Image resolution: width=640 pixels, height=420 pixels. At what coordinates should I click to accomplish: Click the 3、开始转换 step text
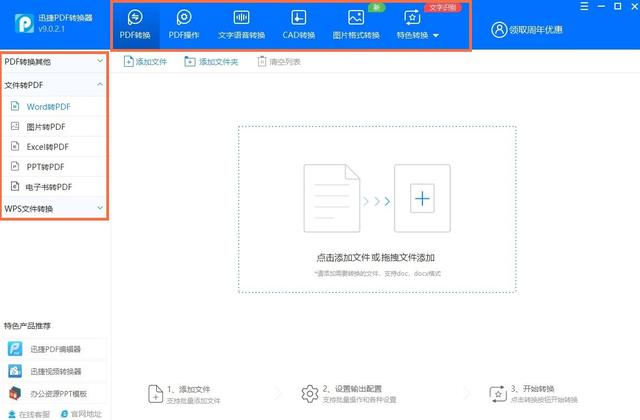click(x=533, y=389)
